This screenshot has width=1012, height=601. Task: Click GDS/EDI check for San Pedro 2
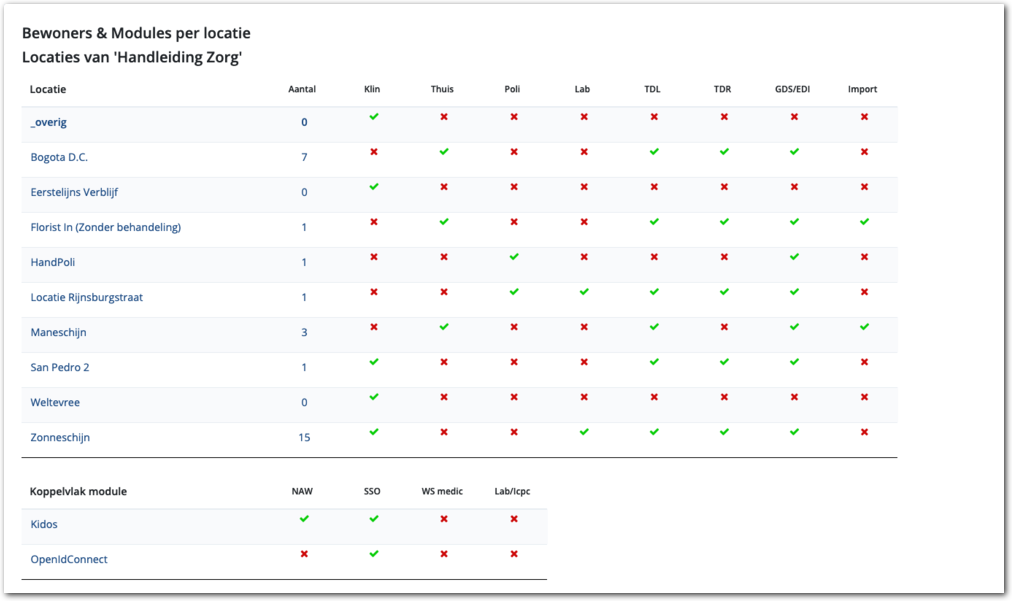[794, 362]
